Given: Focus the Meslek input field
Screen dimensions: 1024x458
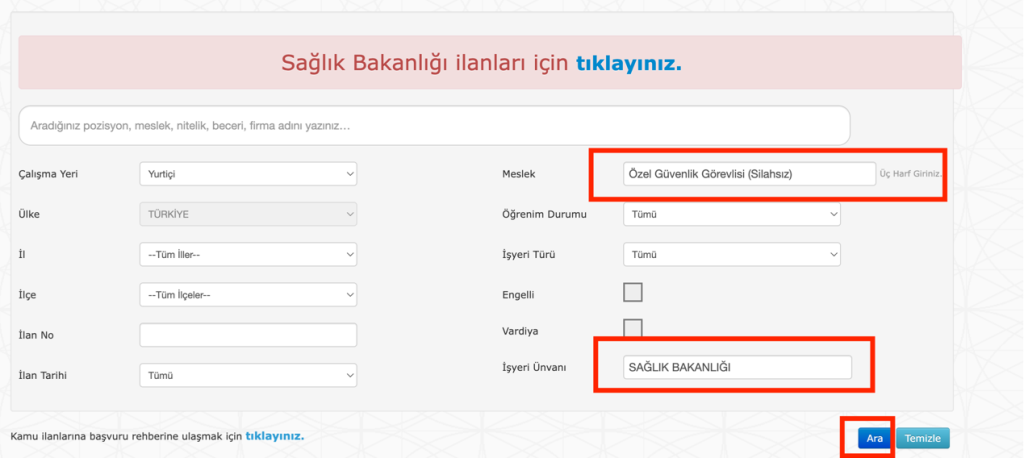Looking at the screenshot, I should pyautogui.click(x=747, y=174).
